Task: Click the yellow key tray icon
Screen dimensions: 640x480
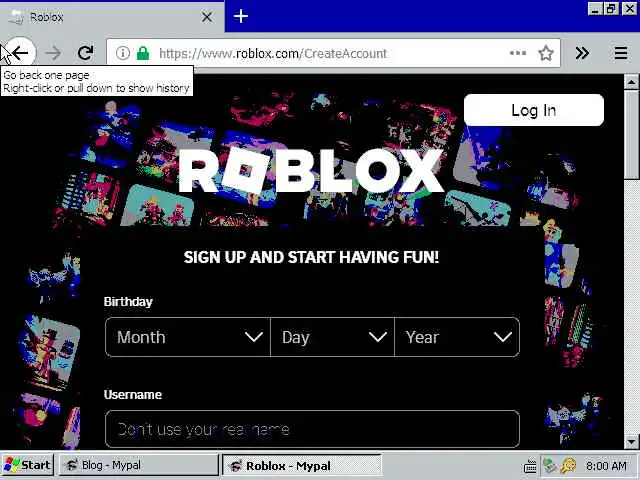Action: (568, 465)
